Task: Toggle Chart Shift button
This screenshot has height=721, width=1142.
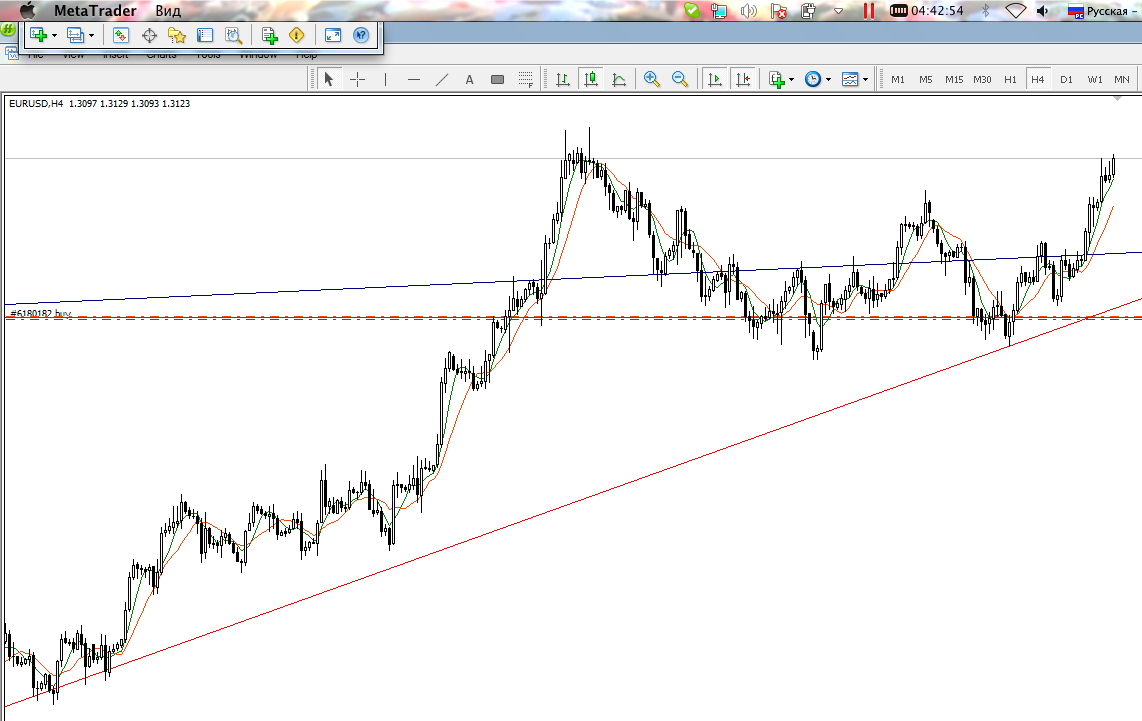Action: [x=743, y=79]
